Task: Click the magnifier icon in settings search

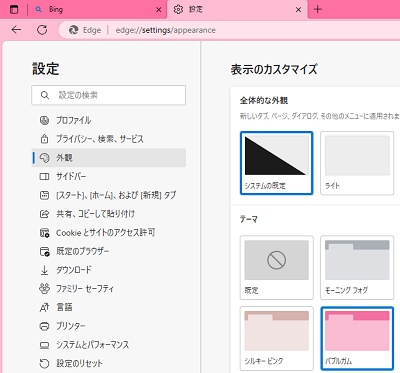Action: [45, 95]
